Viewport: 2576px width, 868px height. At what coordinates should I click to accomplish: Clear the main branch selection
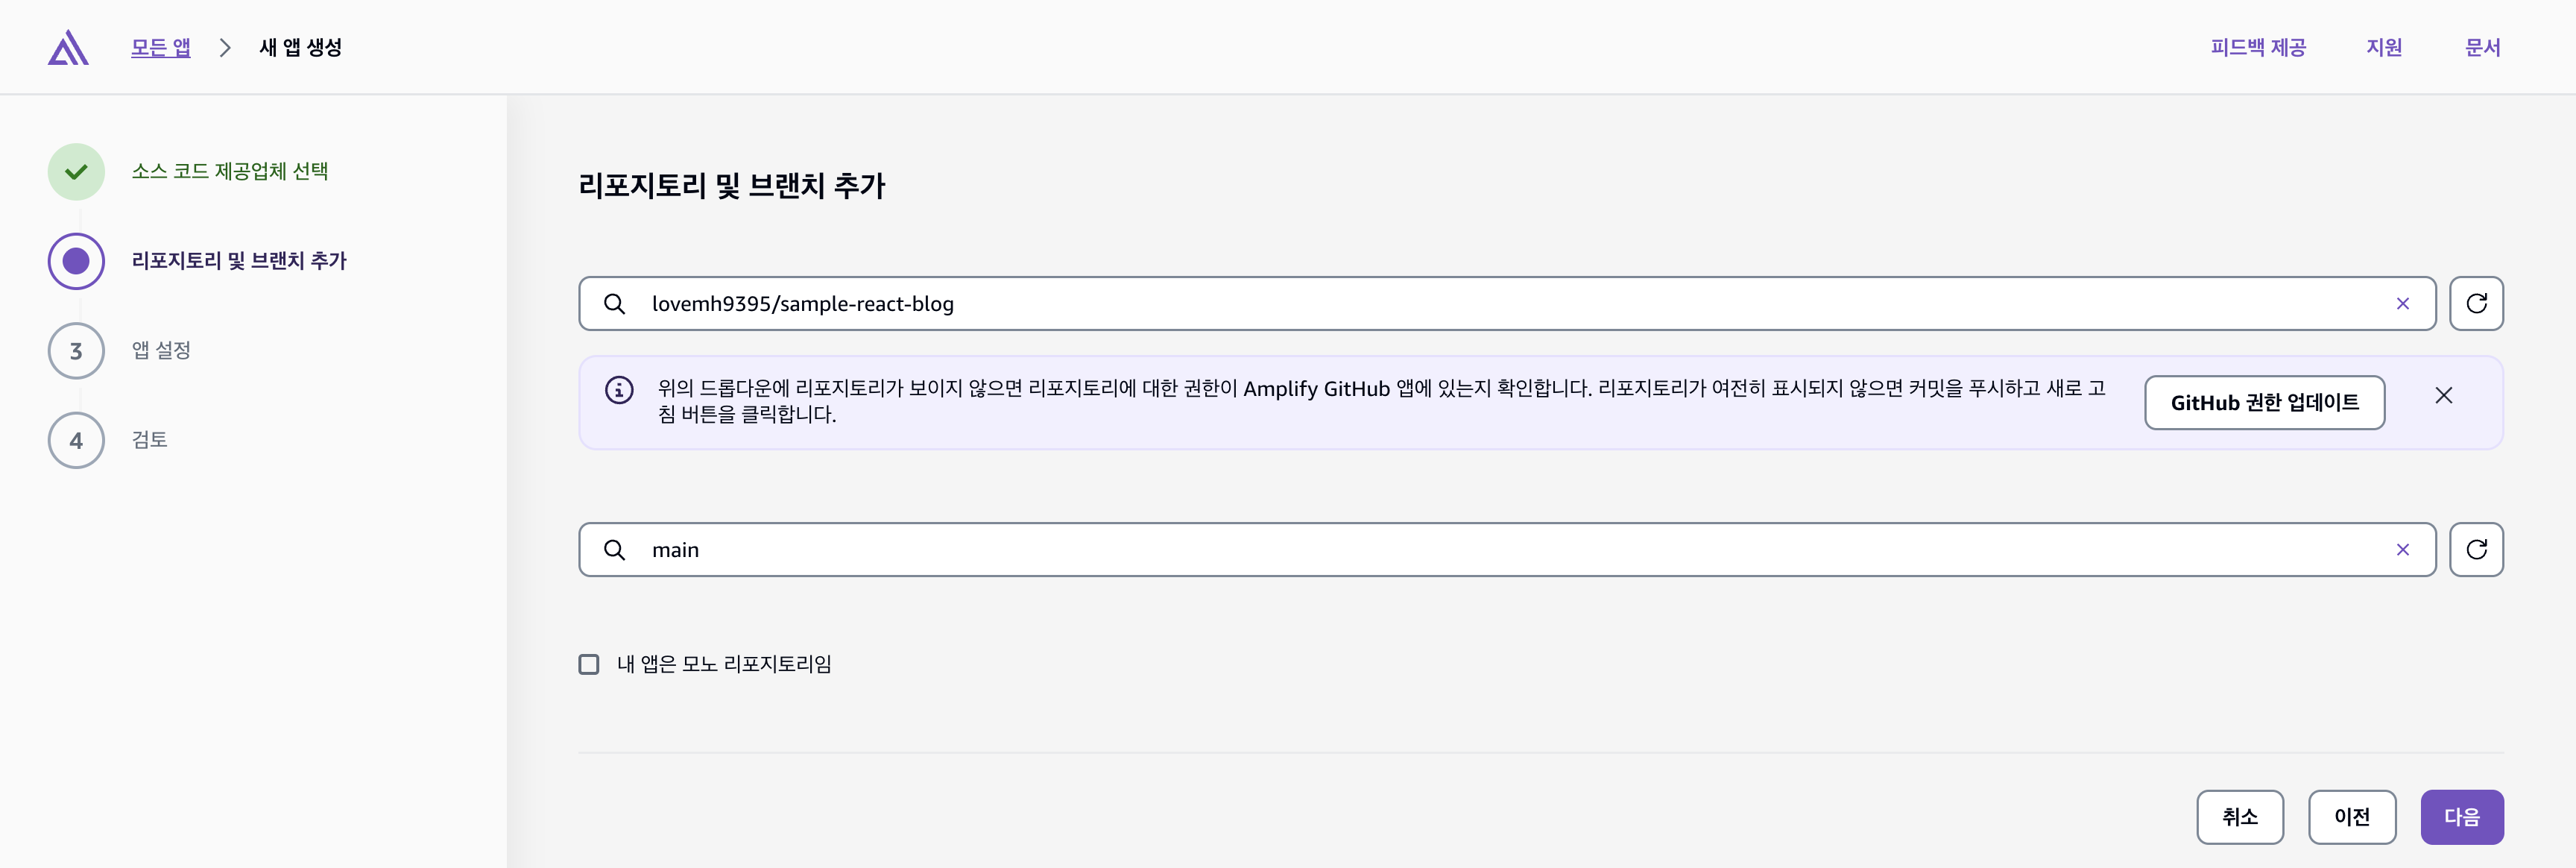(x=2402, y=549)
